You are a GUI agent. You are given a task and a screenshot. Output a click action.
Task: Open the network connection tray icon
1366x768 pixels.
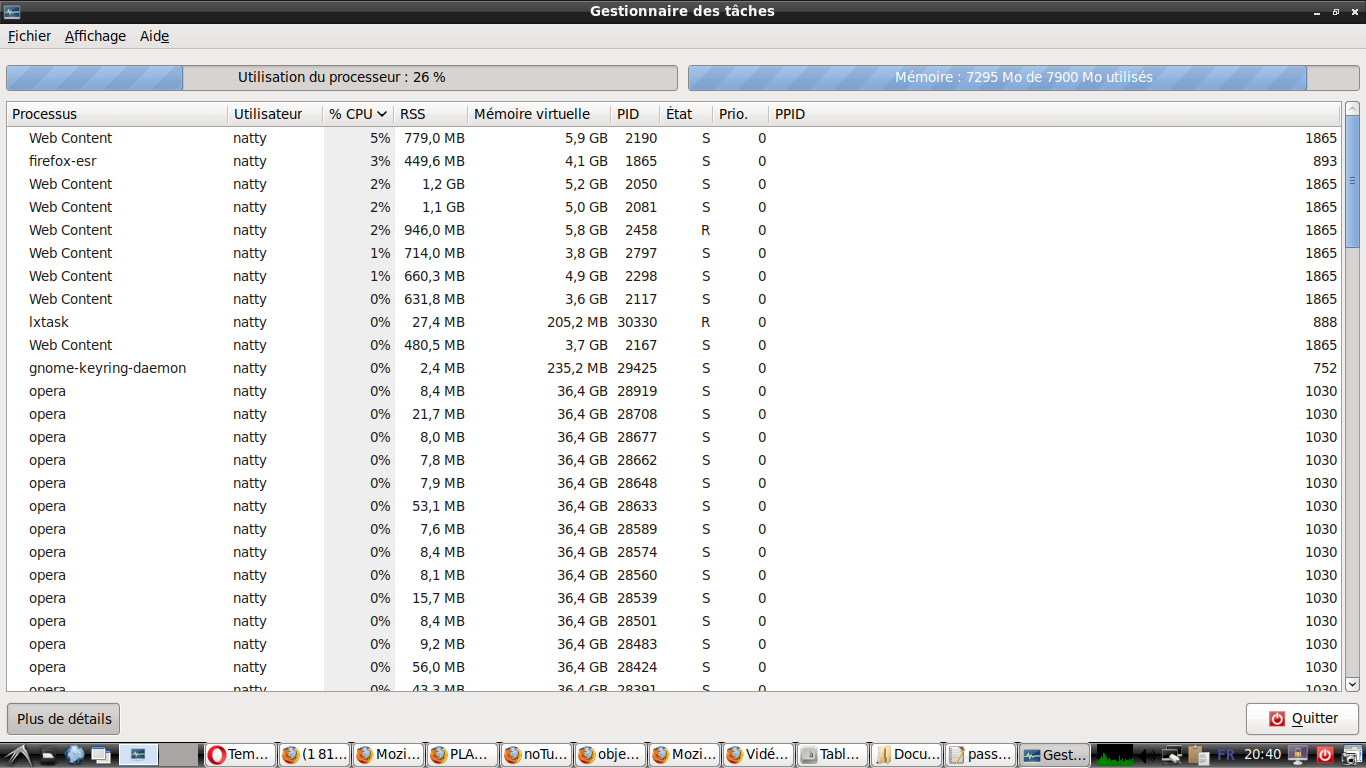coord(1172,755)
